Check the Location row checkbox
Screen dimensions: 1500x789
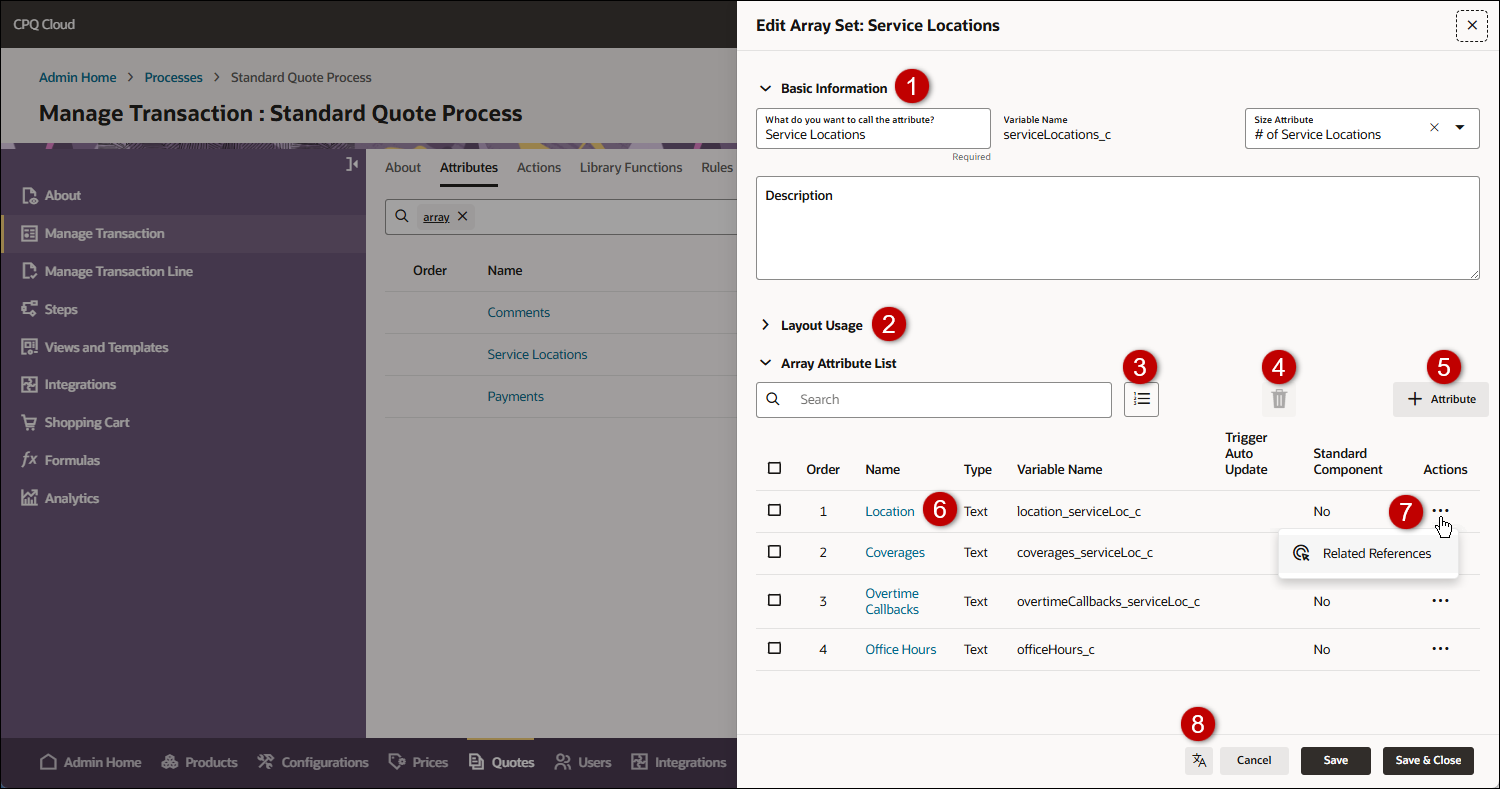[774, 510]
